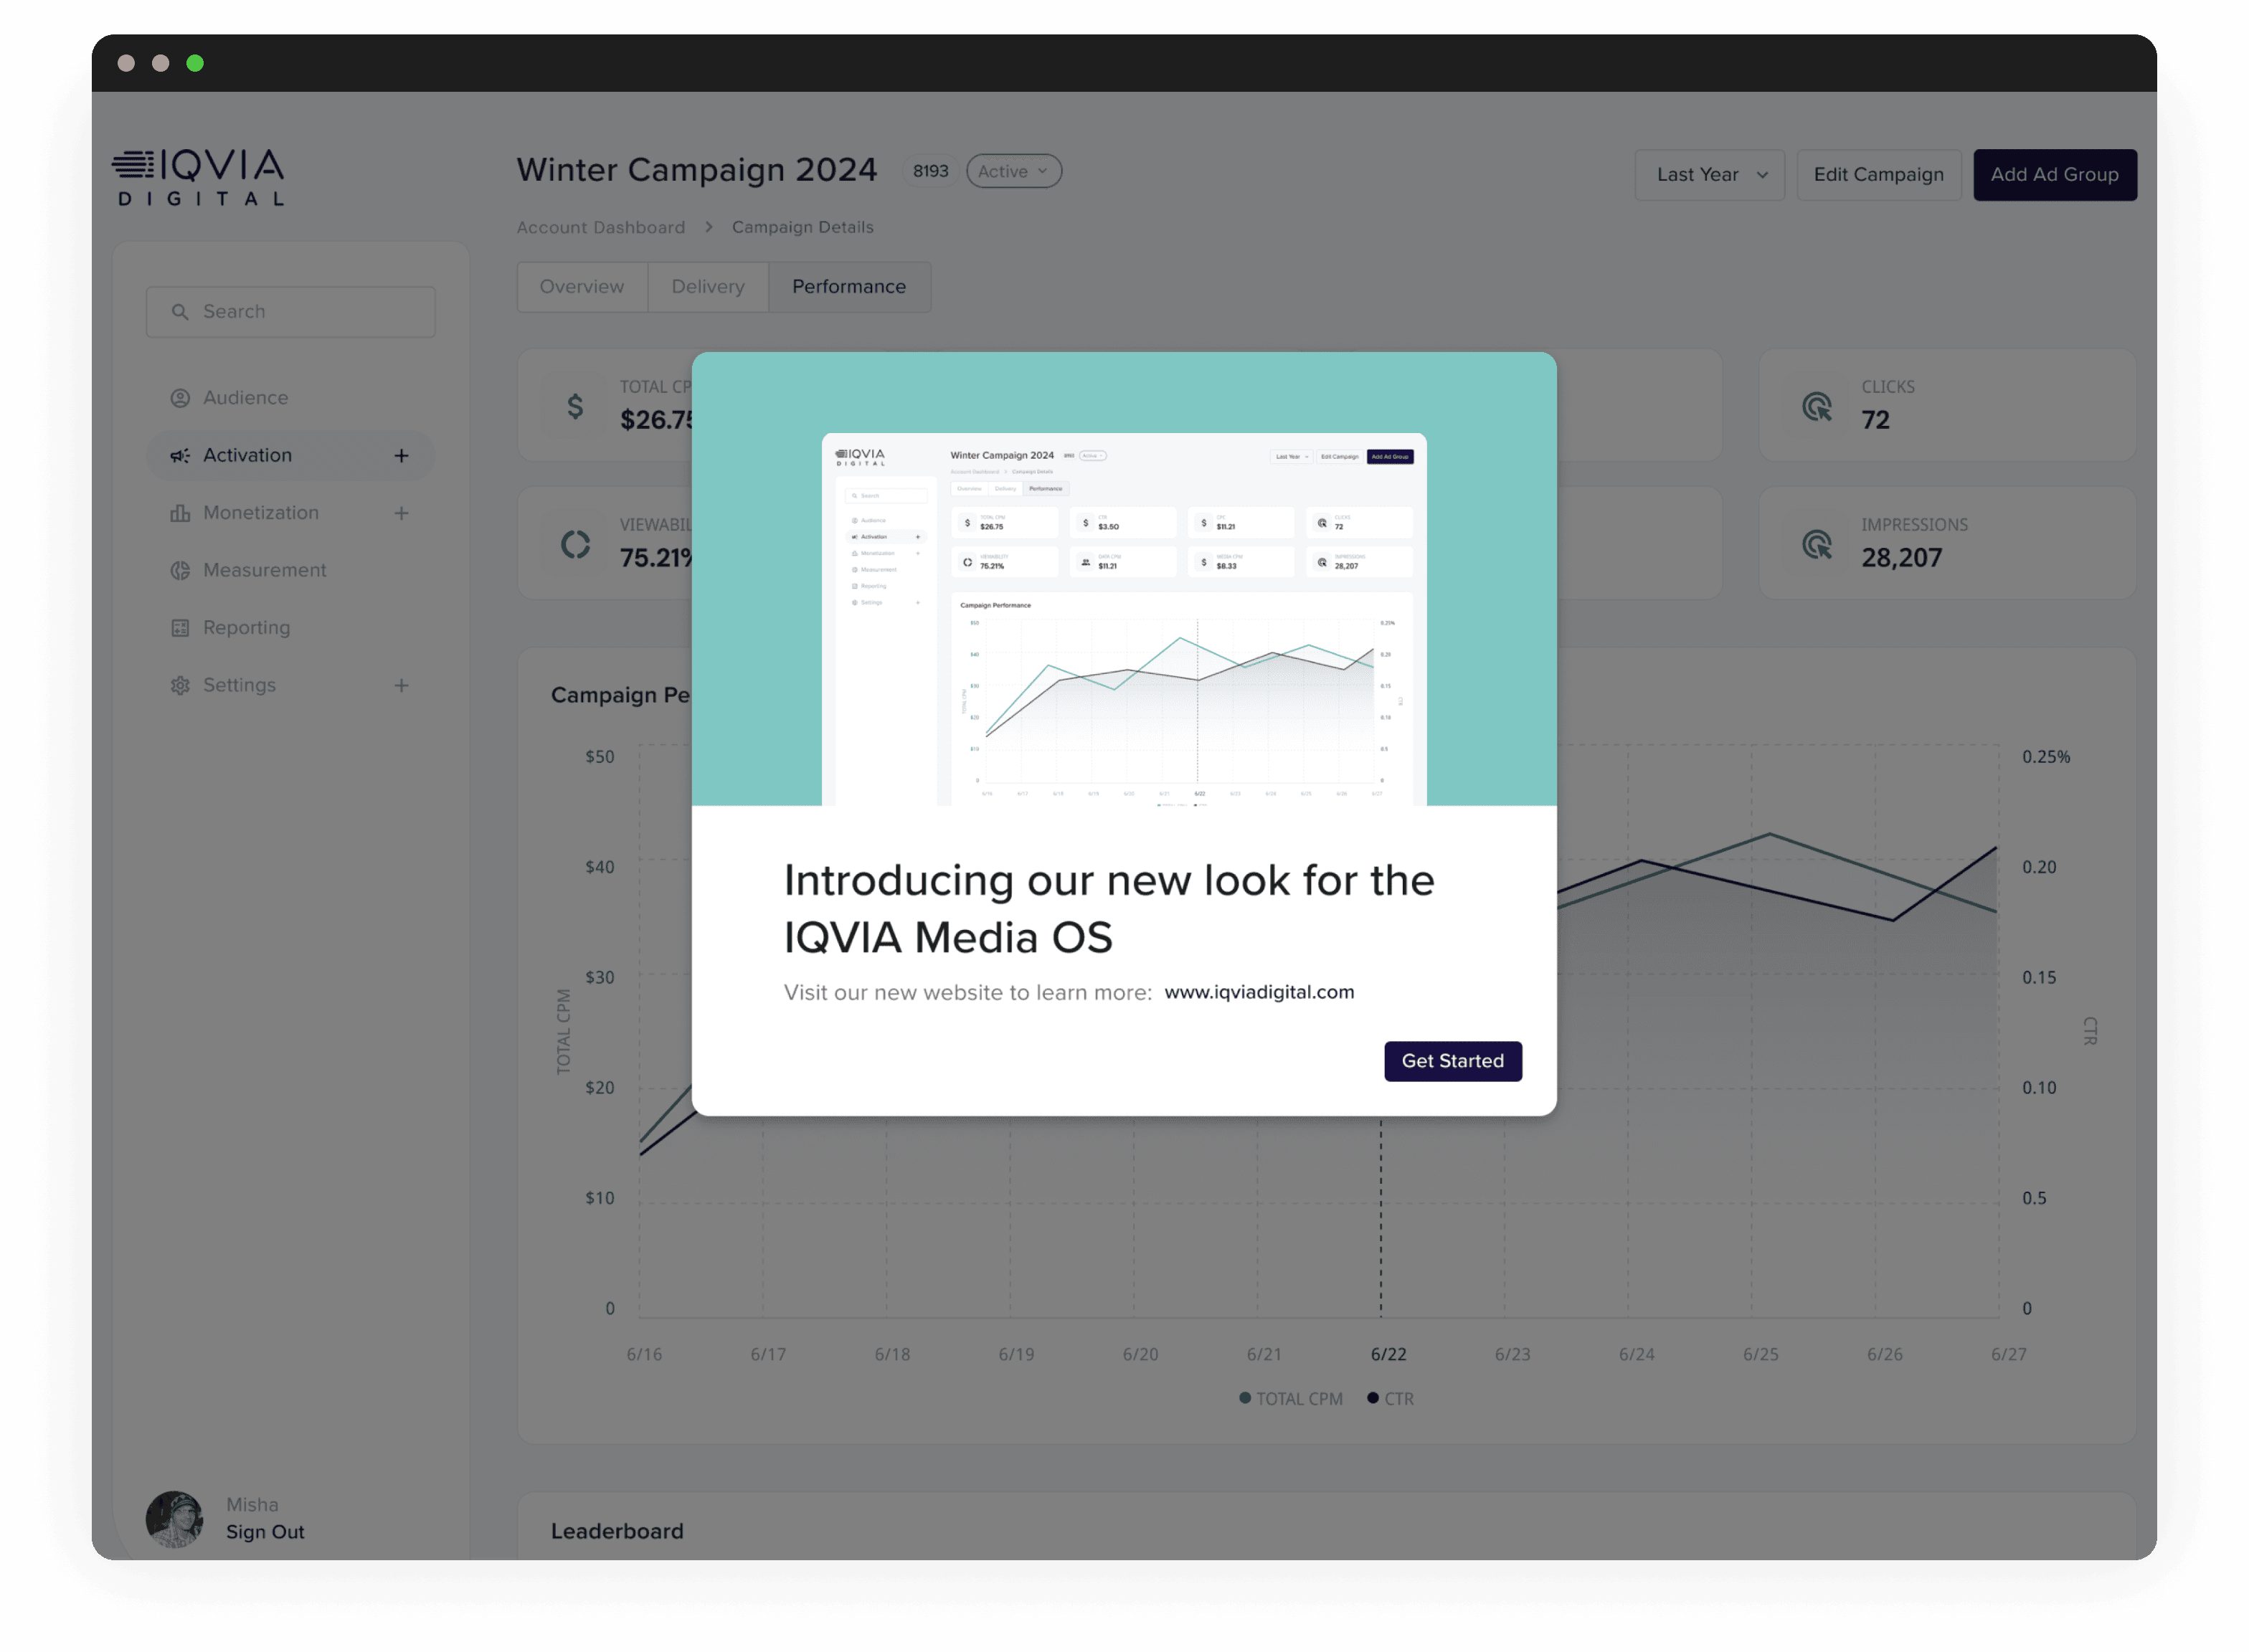This screenshot has height=1652, width=2249.
Task: Click the 6/22 date marker on chart
Action: [1388, 1354]
